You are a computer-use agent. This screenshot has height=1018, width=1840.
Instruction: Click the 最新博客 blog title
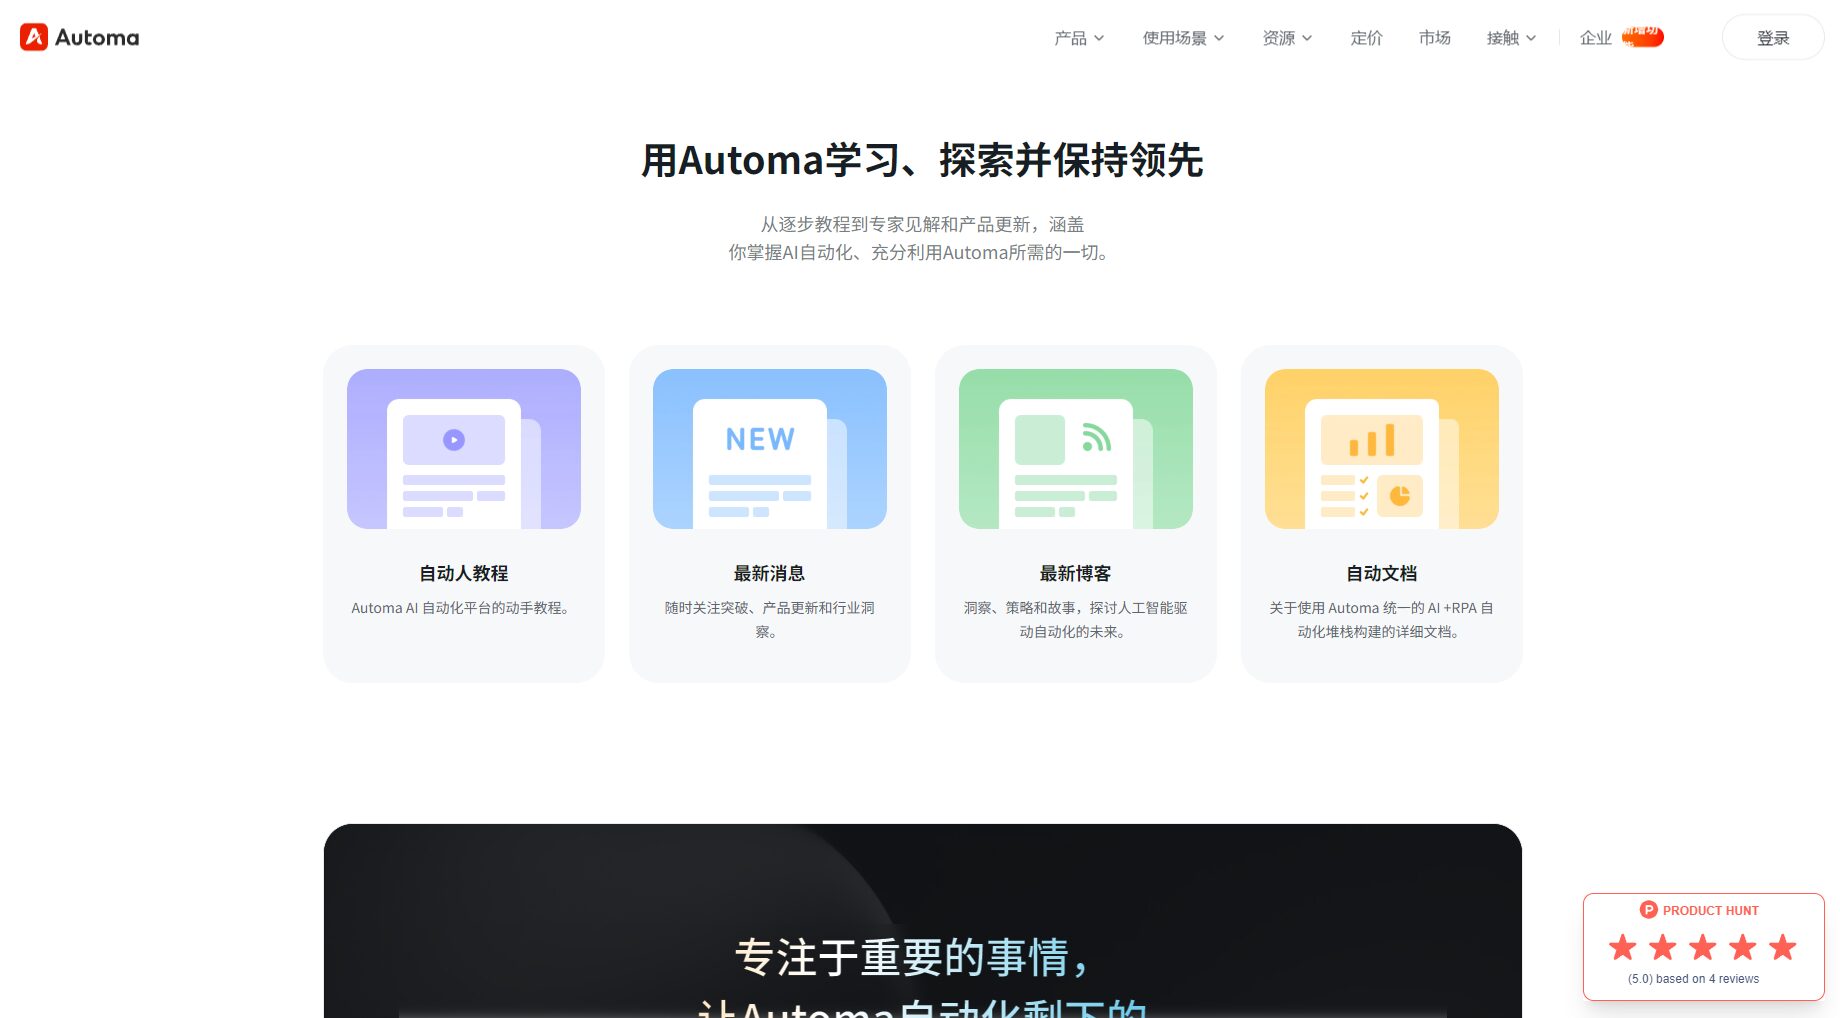(1075, 573)
